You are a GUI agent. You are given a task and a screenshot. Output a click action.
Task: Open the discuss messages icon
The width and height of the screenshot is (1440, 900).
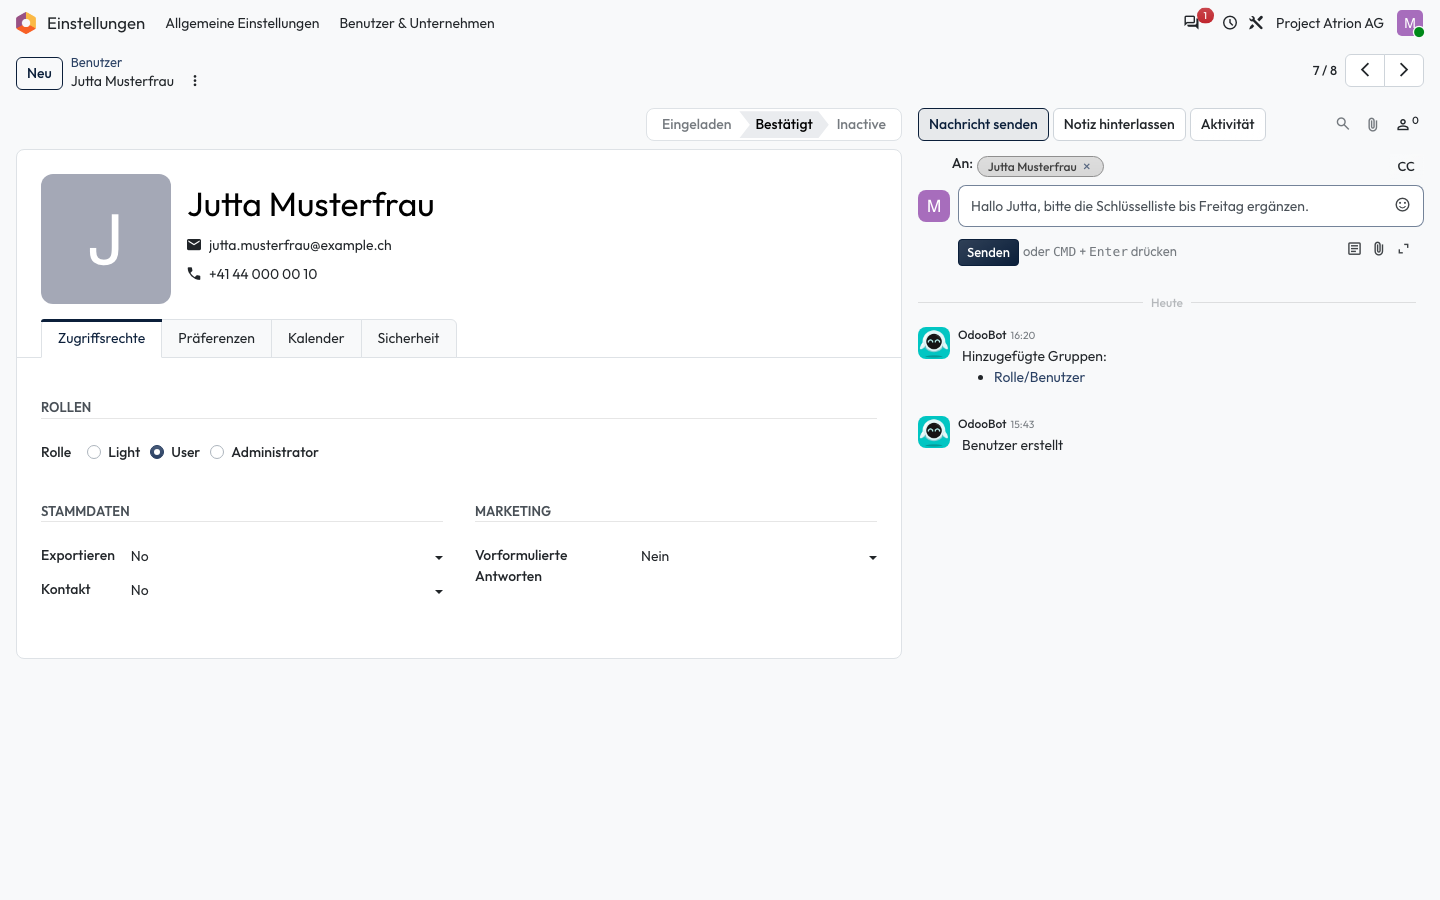click(1191, 22)
